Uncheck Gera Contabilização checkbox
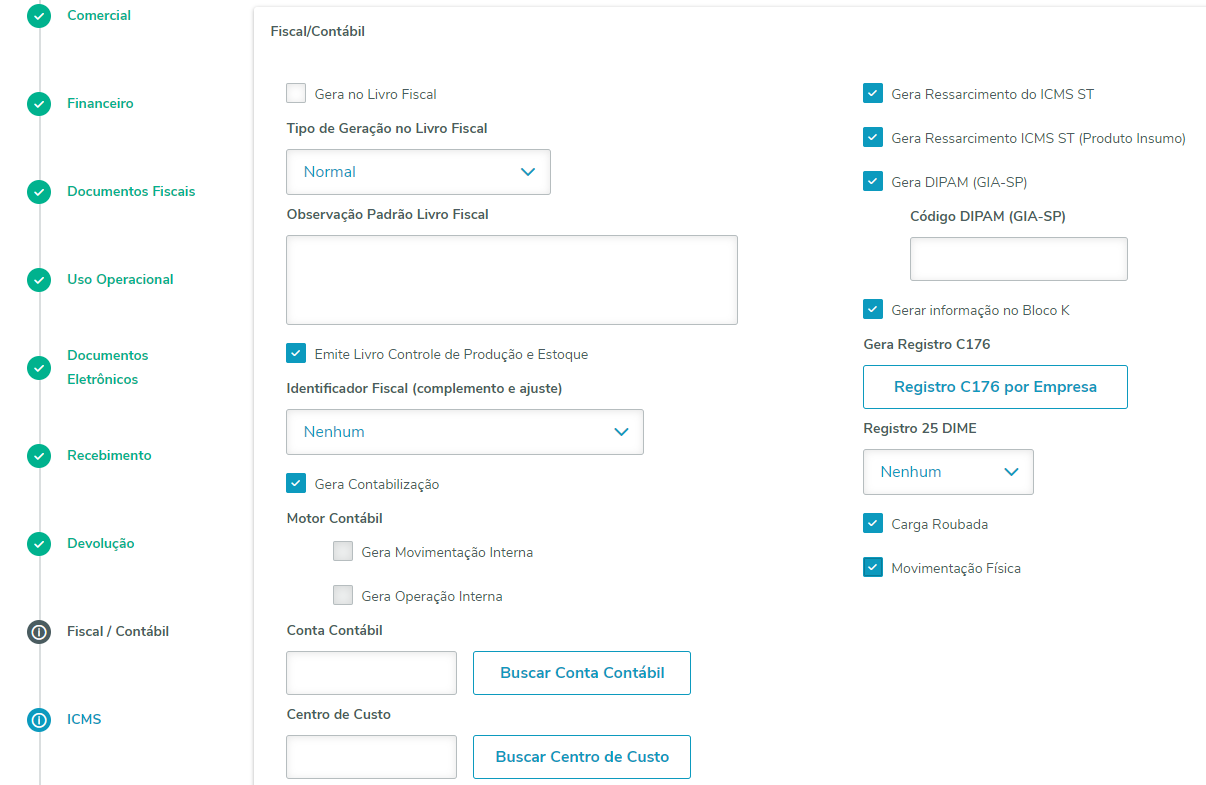The width and height of the screenshot is (1206, 785). (x=296, y=484)
